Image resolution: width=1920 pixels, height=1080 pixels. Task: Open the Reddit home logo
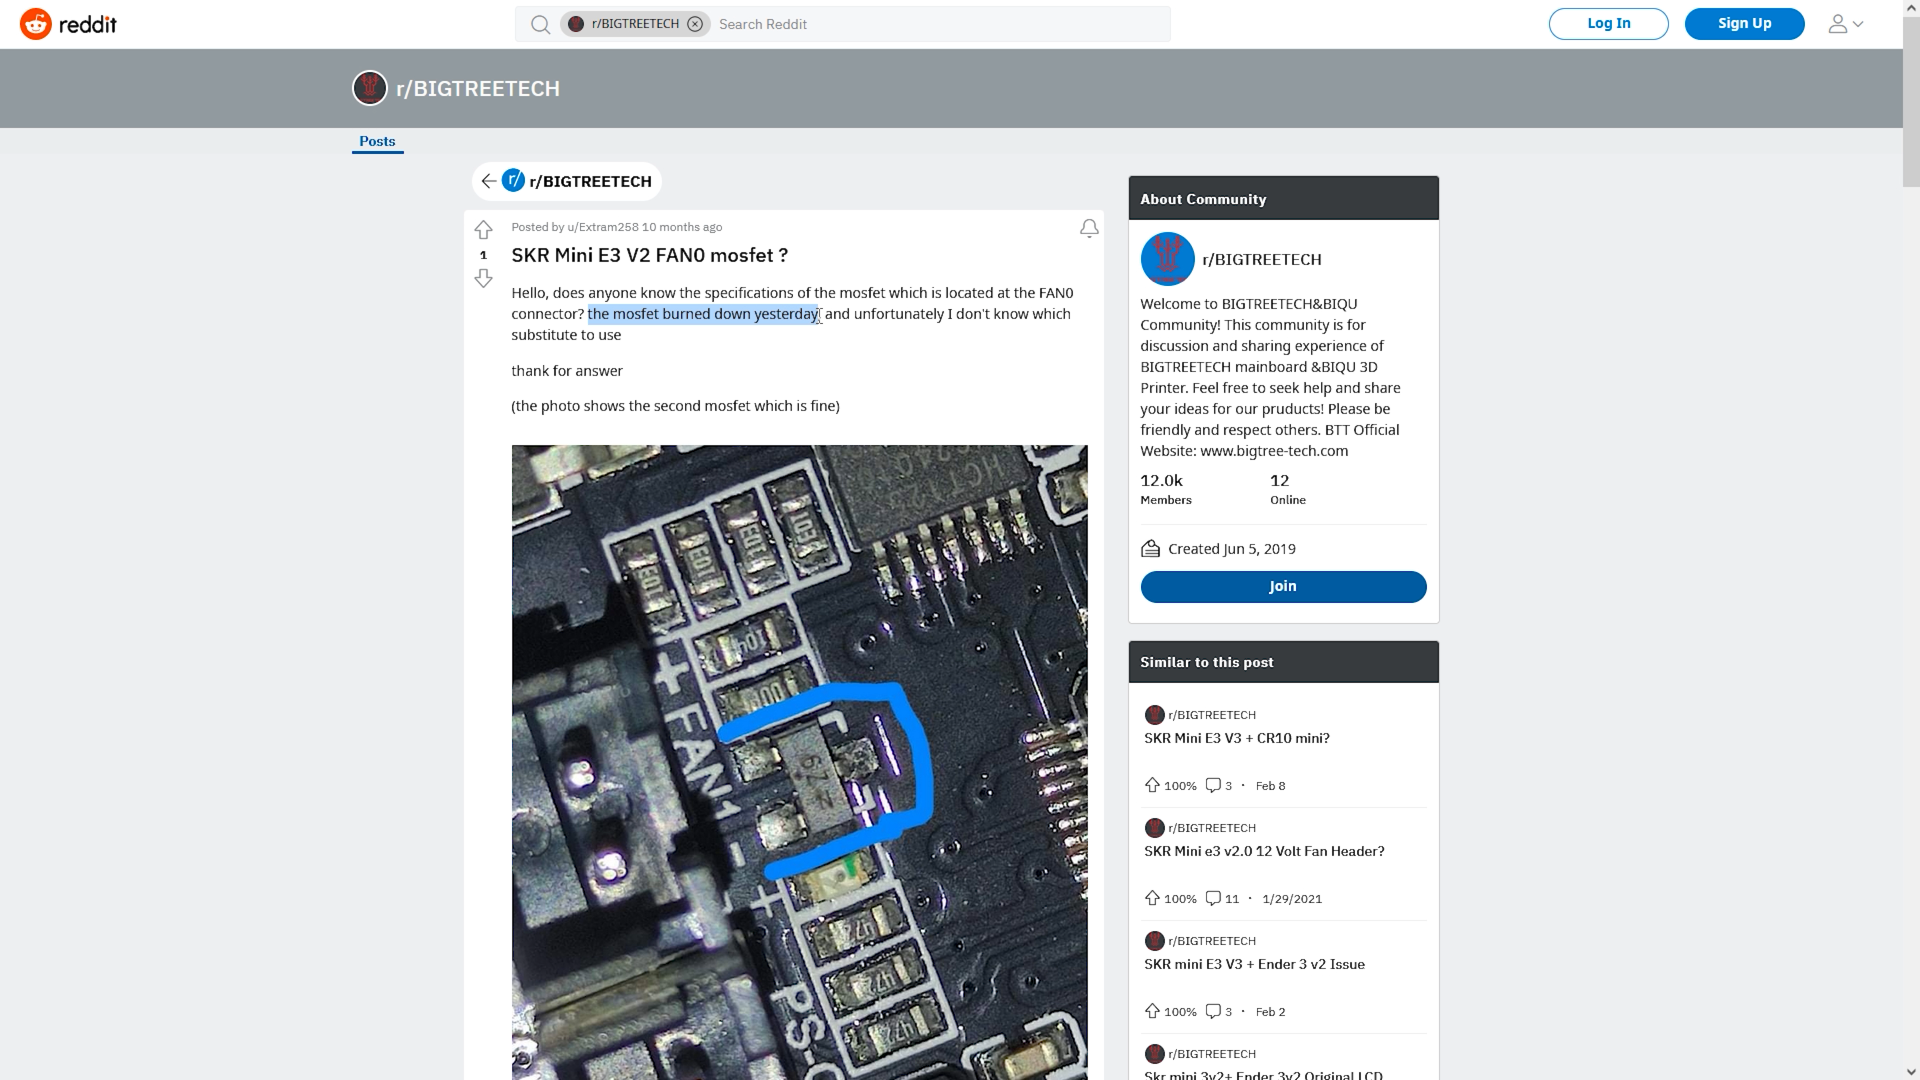click(x=68, y=24)
